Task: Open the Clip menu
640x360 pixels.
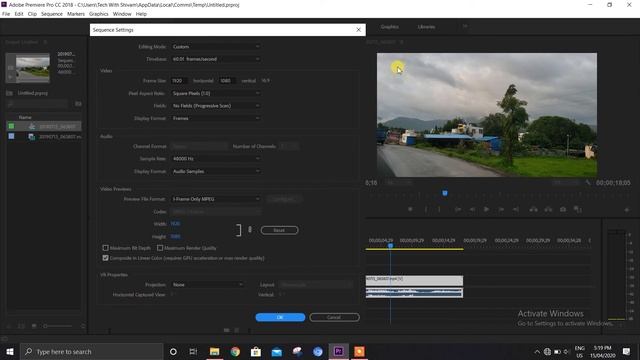Action: 32,14
